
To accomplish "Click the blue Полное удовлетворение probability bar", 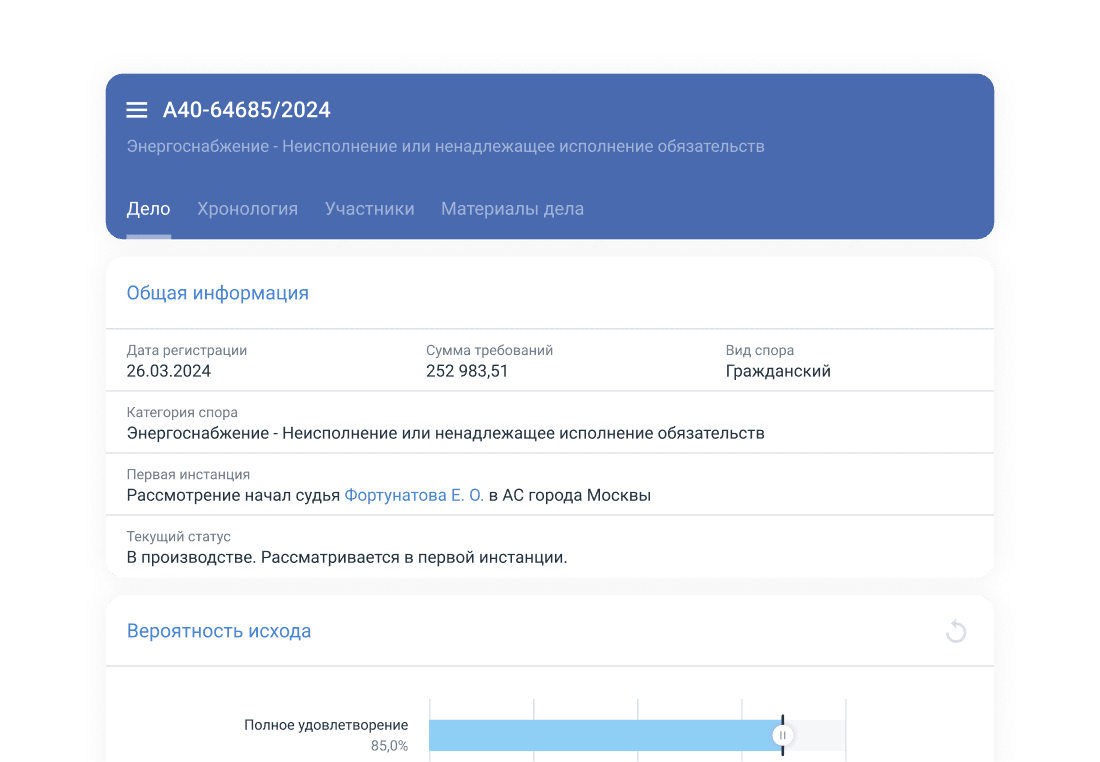I will tap(600, 735).
